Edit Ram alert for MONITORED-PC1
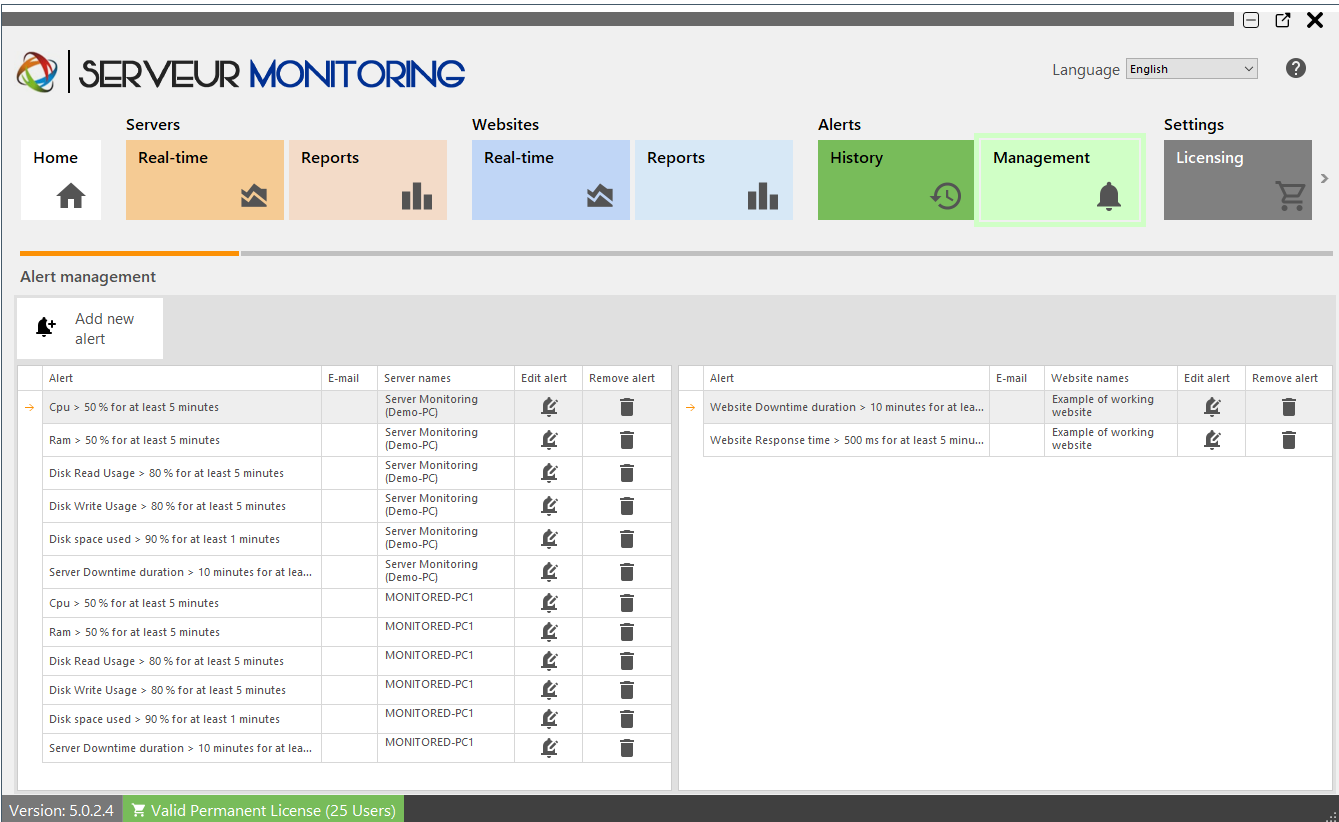The image size is (1339, 822). [549, 632]
